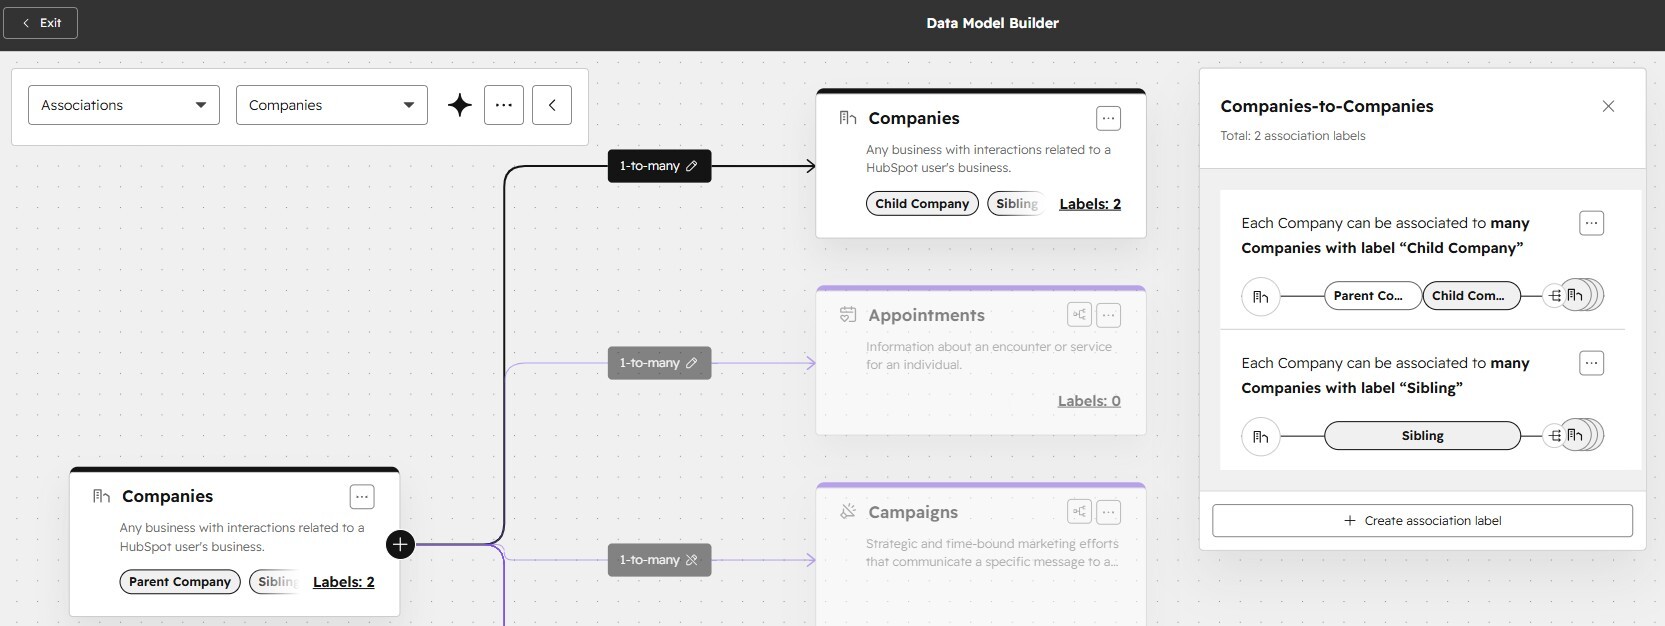Click the Child Com... pill in the panel
The image size is (1665, 626).
1471,296
